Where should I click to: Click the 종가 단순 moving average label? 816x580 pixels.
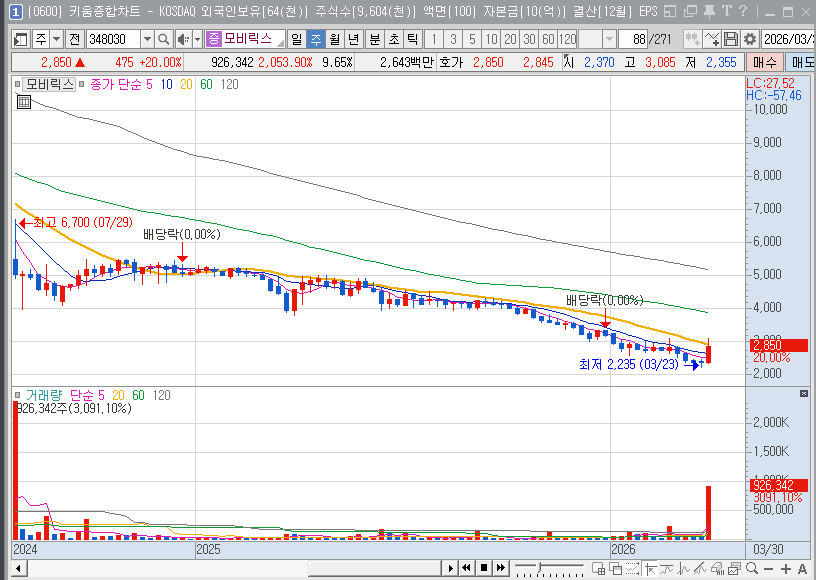point(116,84)
